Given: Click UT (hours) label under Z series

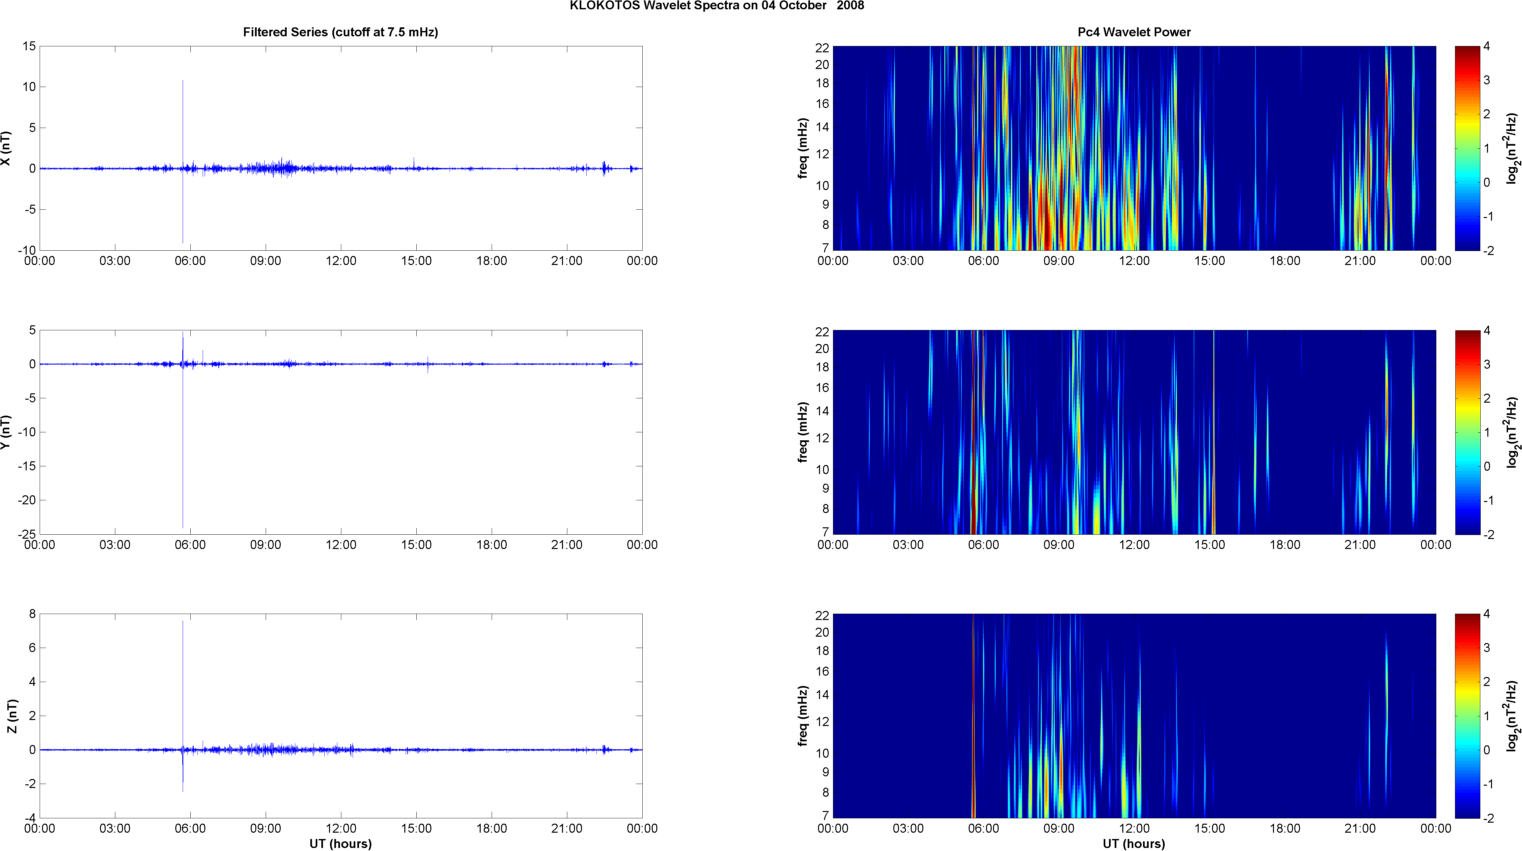Looking at the screenshot, I should point(340,844).
